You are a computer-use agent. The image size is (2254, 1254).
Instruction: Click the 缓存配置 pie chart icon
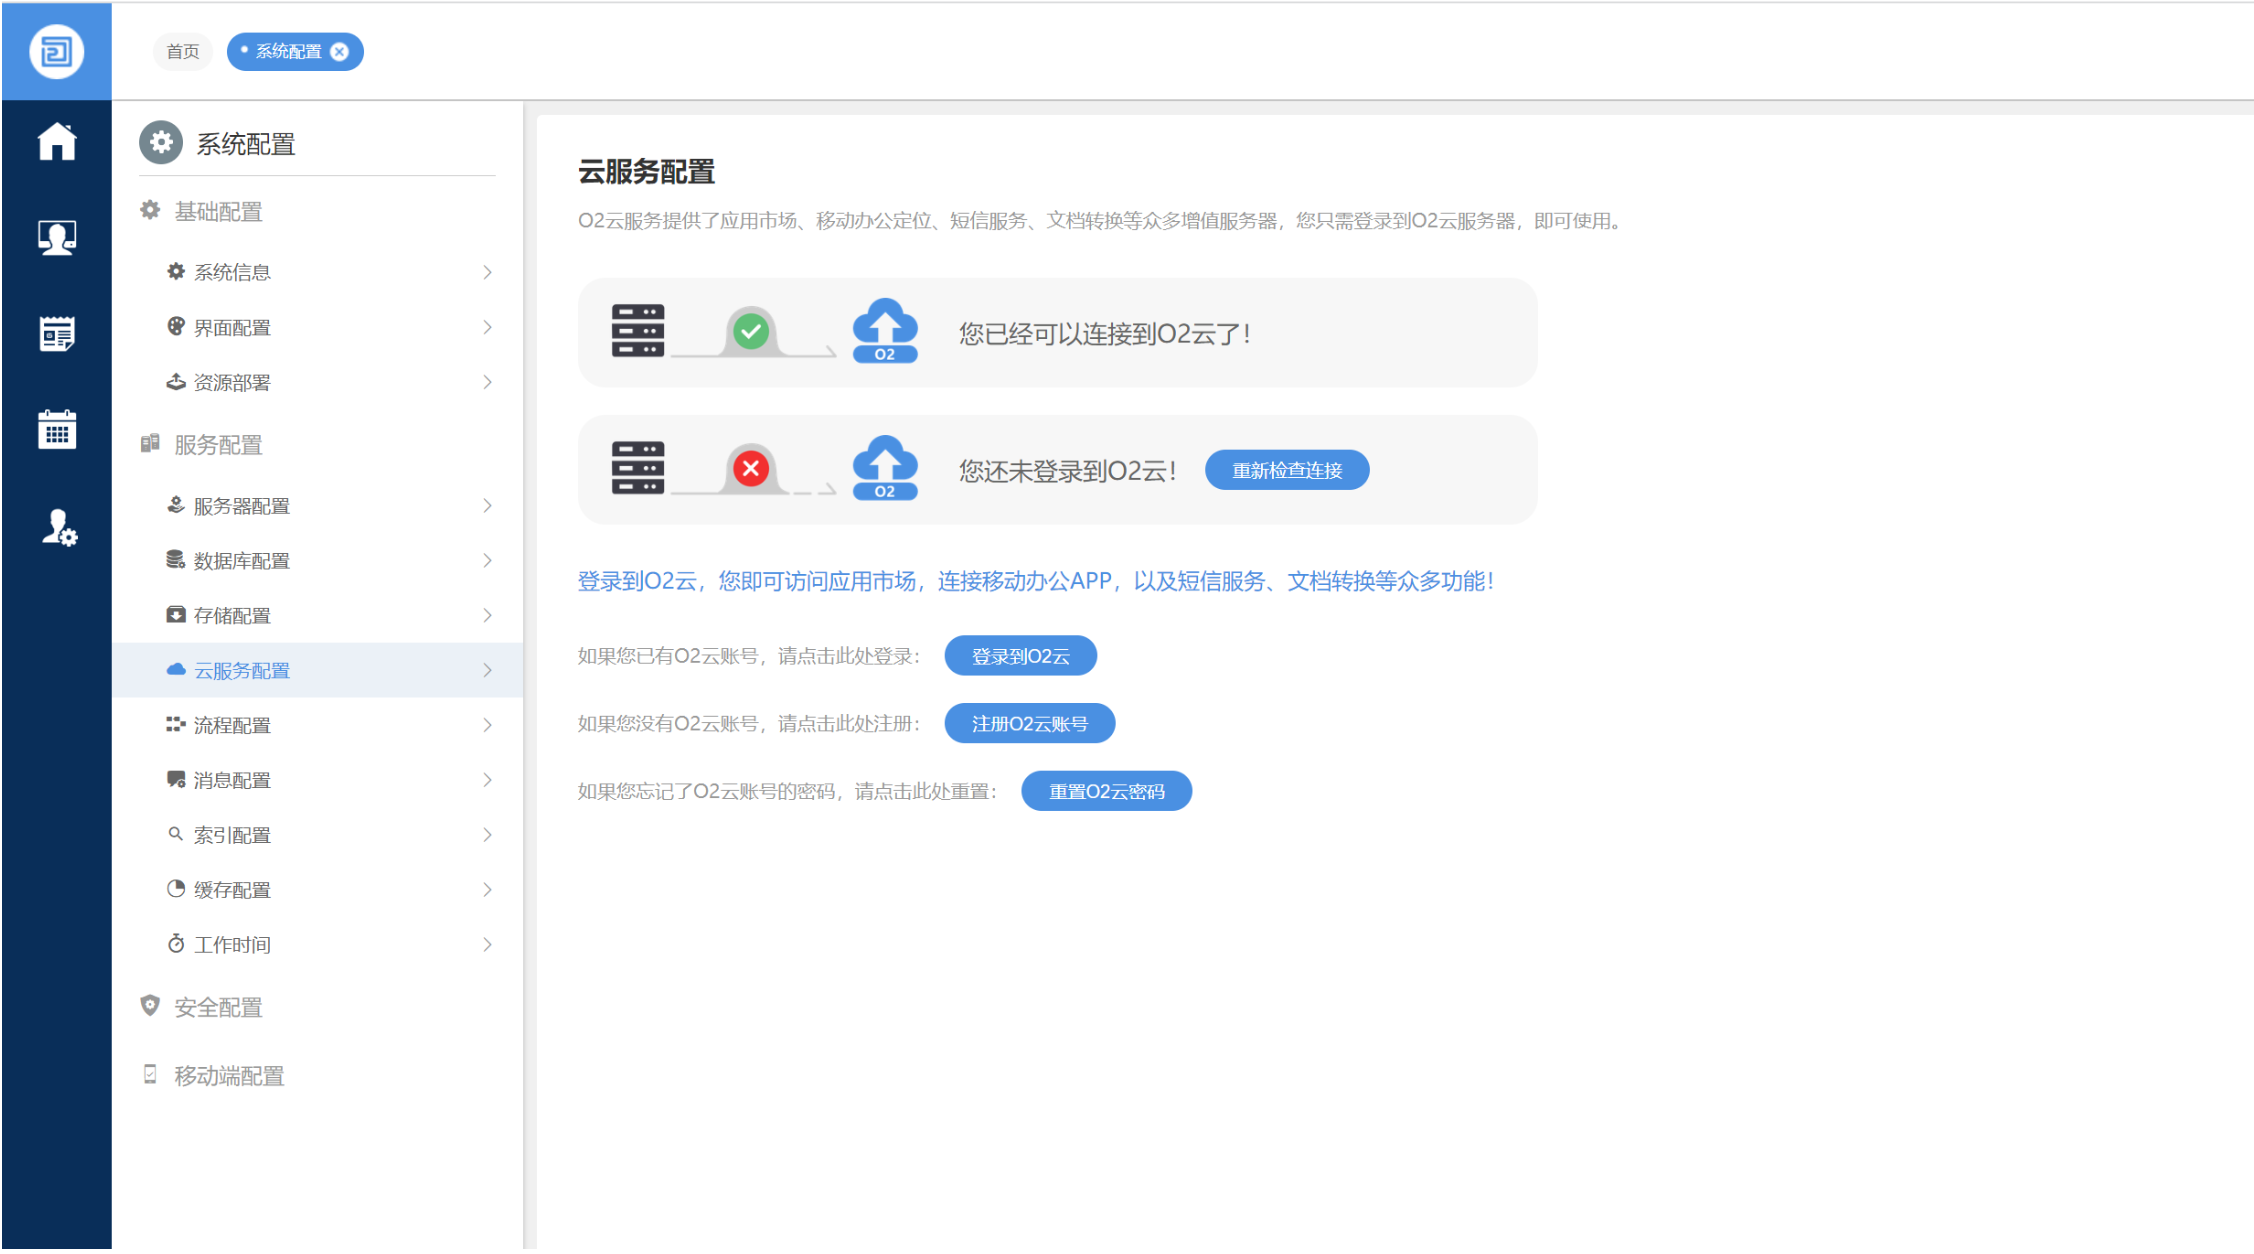(x=174, y=889)
